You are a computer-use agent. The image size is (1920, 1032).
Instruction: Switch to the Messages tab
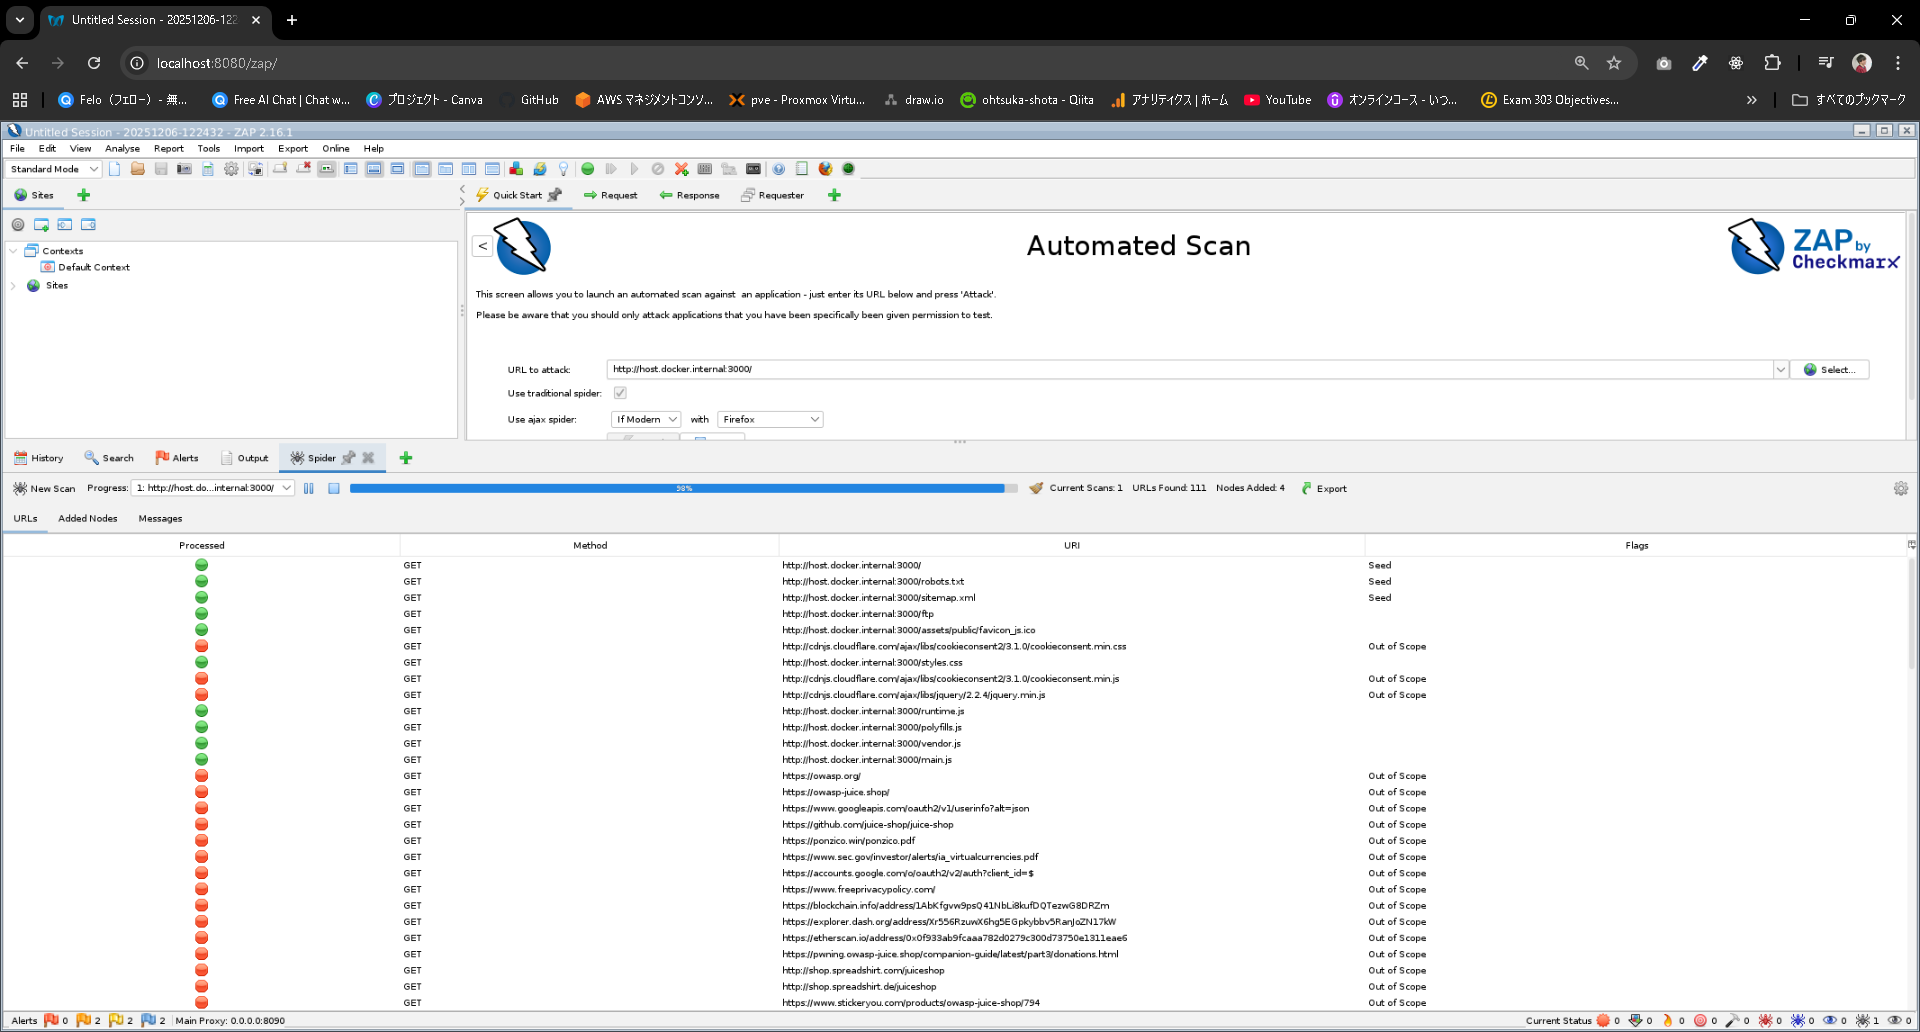(160, 519)
